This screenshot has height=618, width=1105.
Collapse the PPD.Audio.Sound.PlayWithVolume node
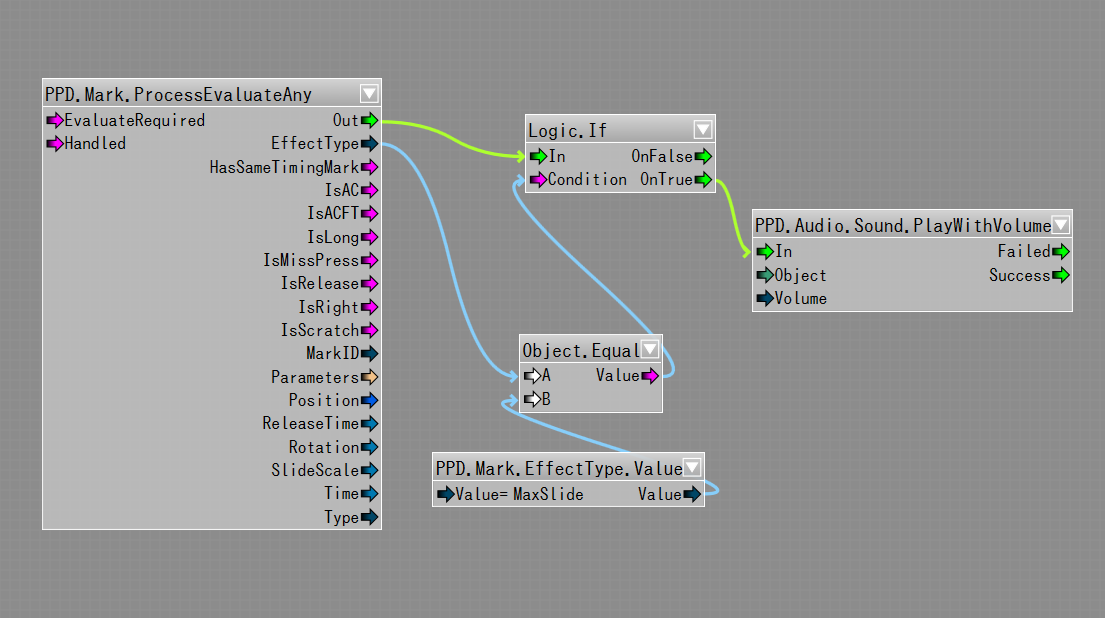(x=1060, y=226)
